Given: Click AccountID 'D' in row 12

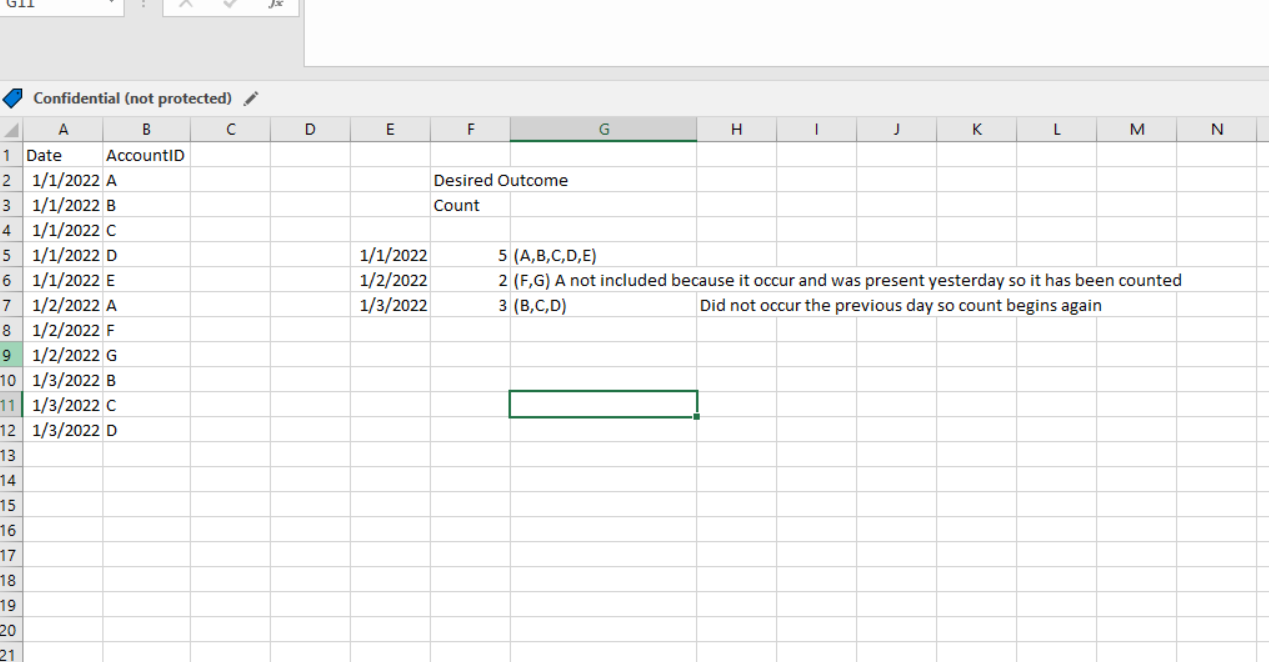Looking at the screenshot, I should point(146,430).
